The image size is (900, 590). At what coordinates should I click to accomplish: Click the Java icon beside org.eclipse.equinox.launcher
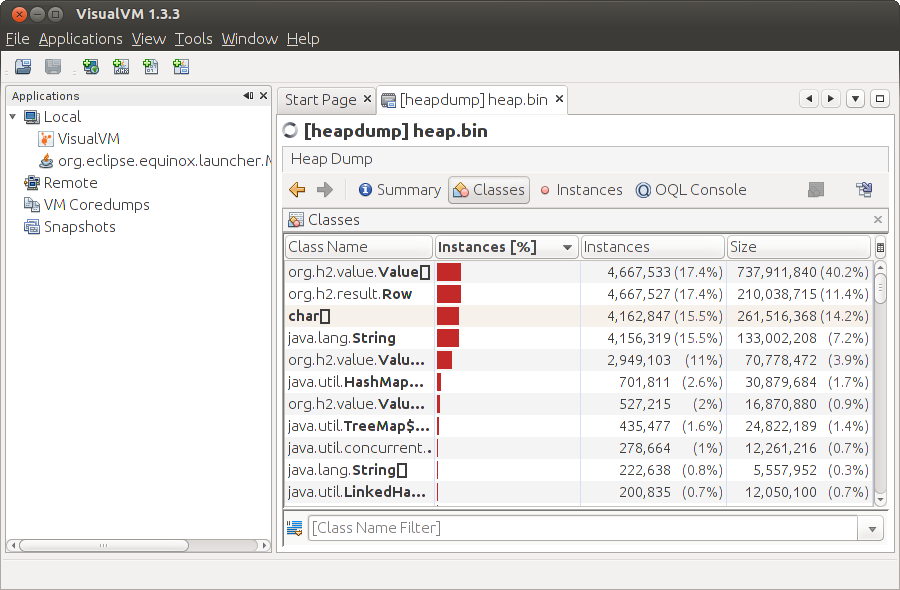tap(46, 161)
